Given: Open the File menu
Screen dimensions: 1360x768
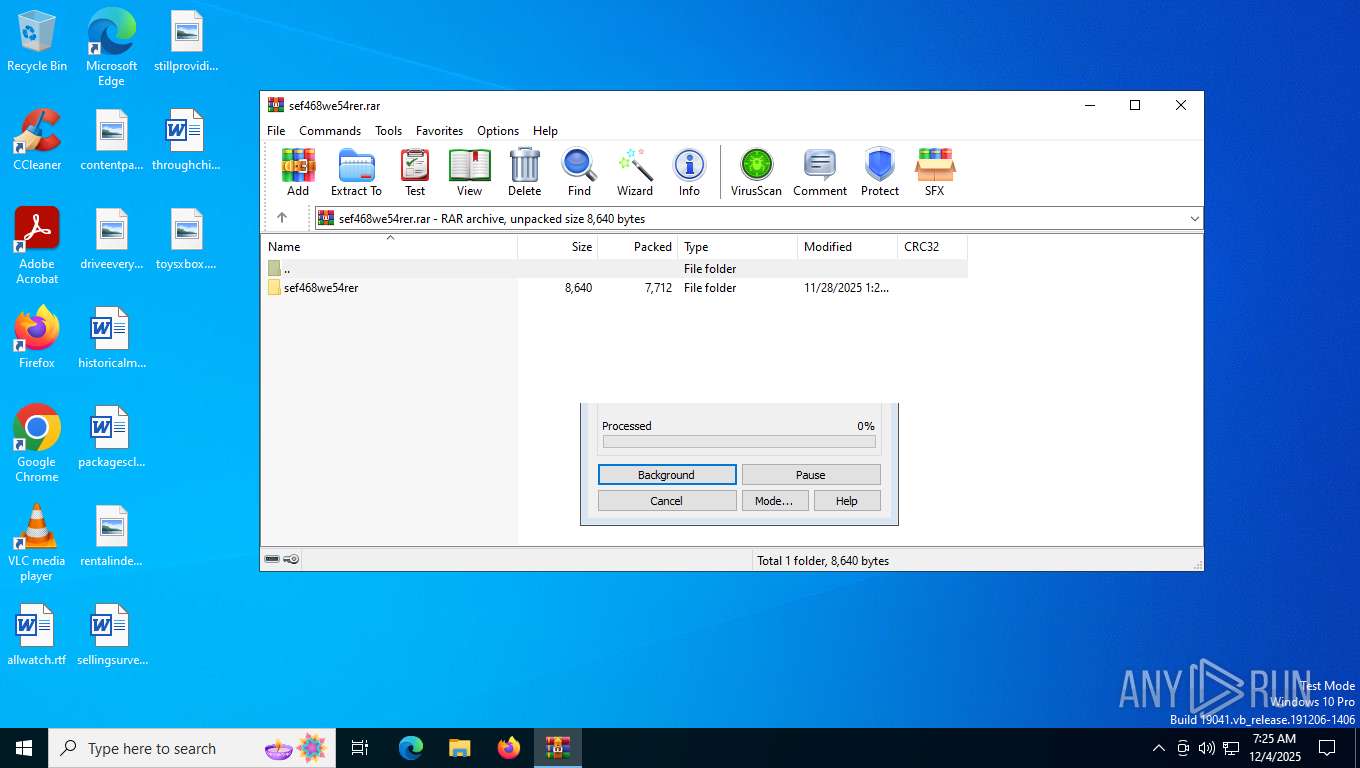Looking at the screenshot, I should click(x=276, y=131).
